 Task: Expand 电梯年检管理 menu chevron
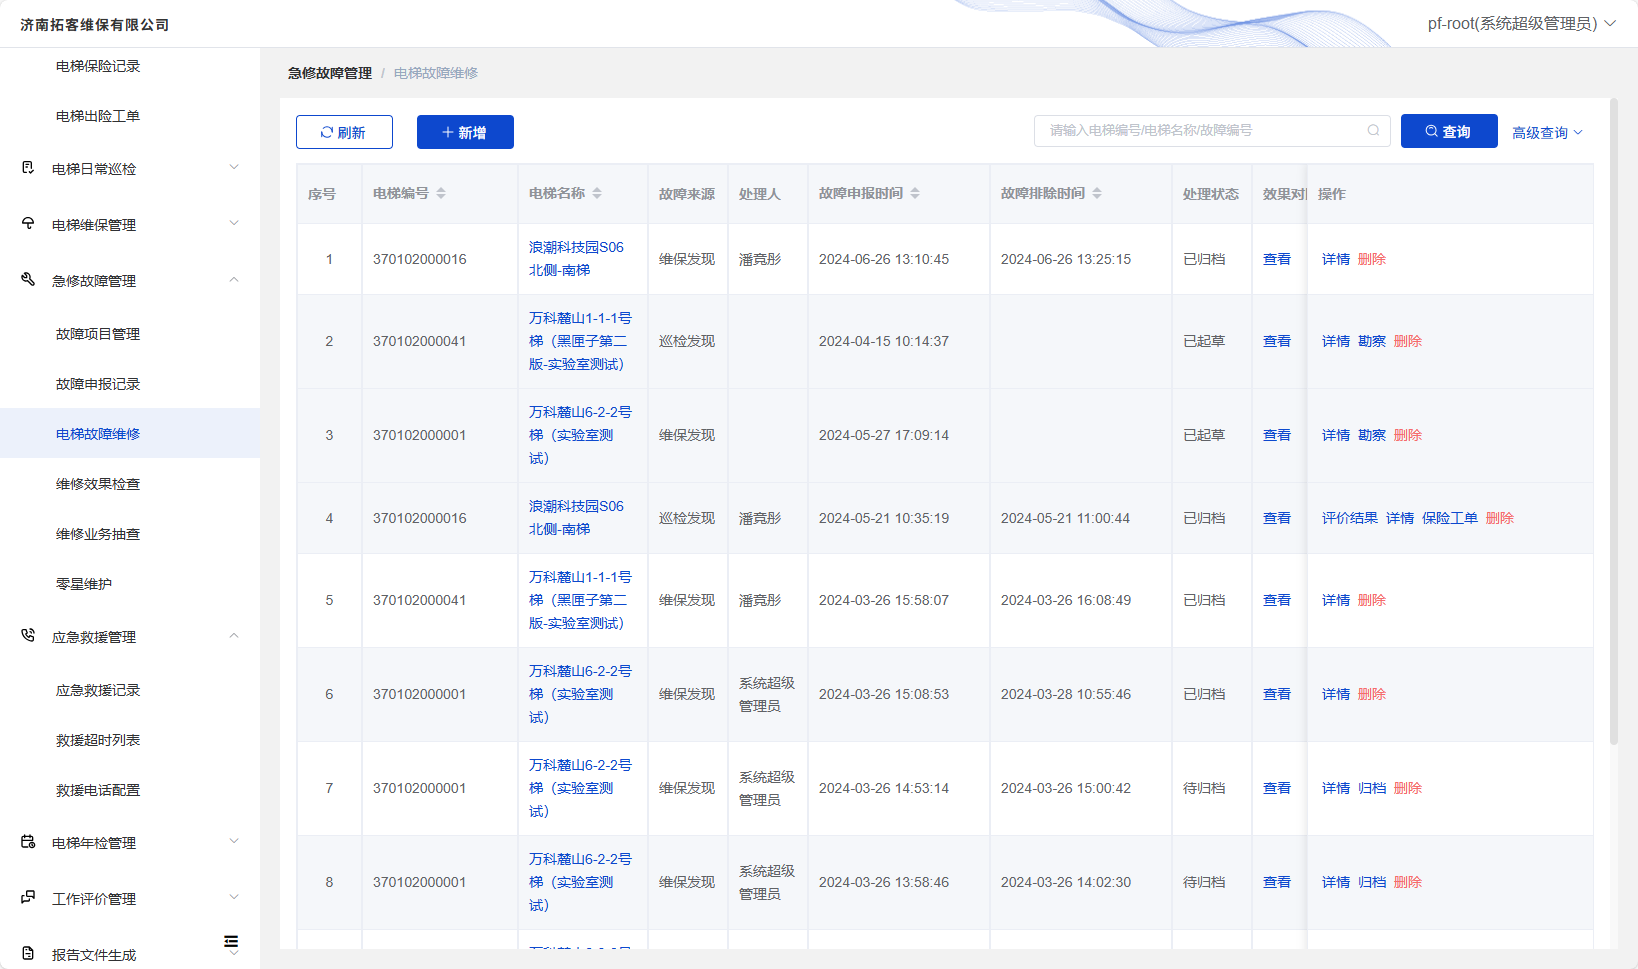[x=234, y=841]
